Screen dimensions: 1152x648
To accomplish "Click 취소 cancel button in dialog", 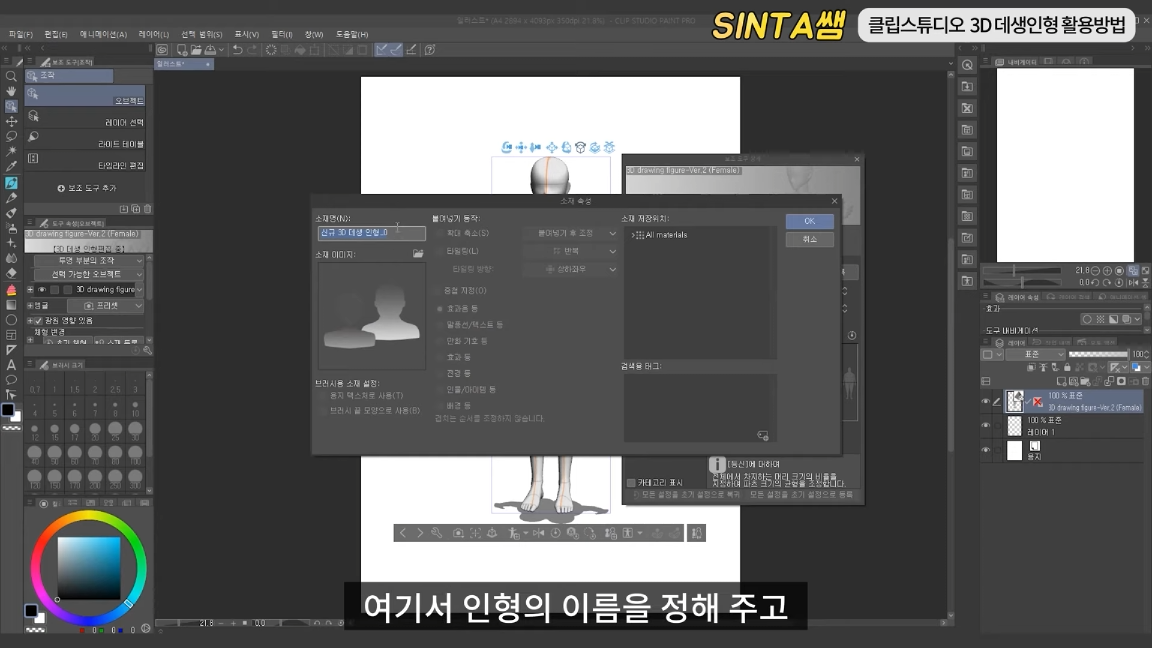I will point(809,240).
